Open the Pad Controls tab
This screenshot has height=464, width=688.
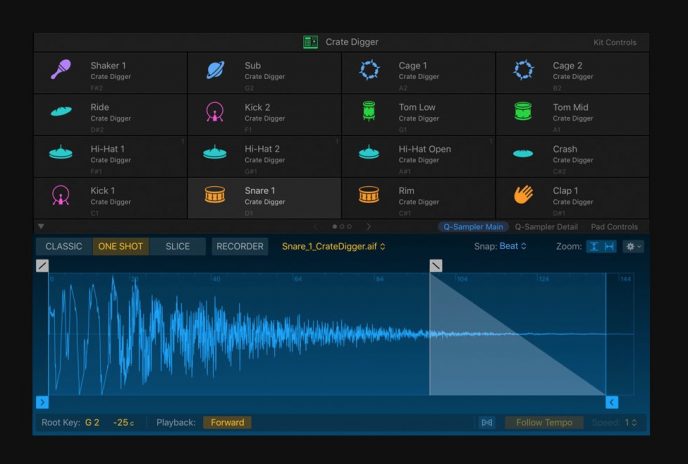coord(614,227)
